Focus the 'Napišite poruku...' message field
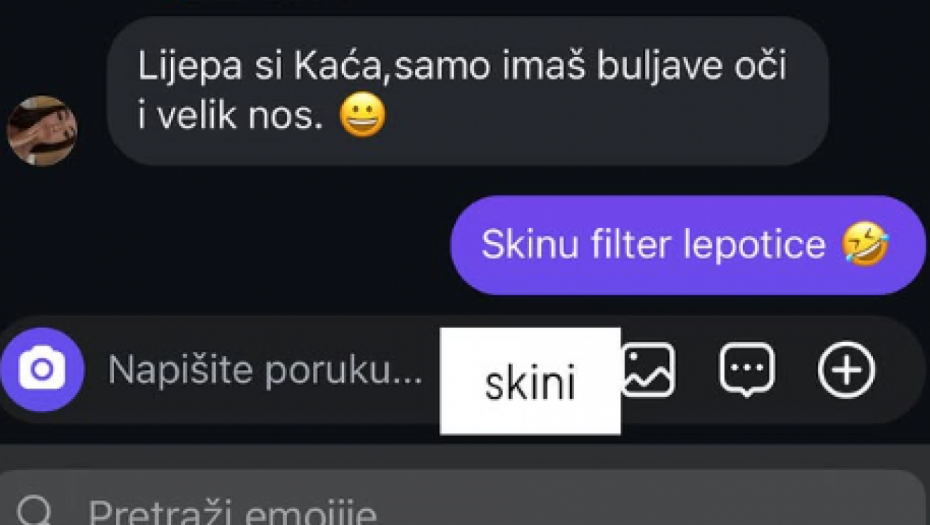Screen dimensions: 930x525 tap(265, 370)
